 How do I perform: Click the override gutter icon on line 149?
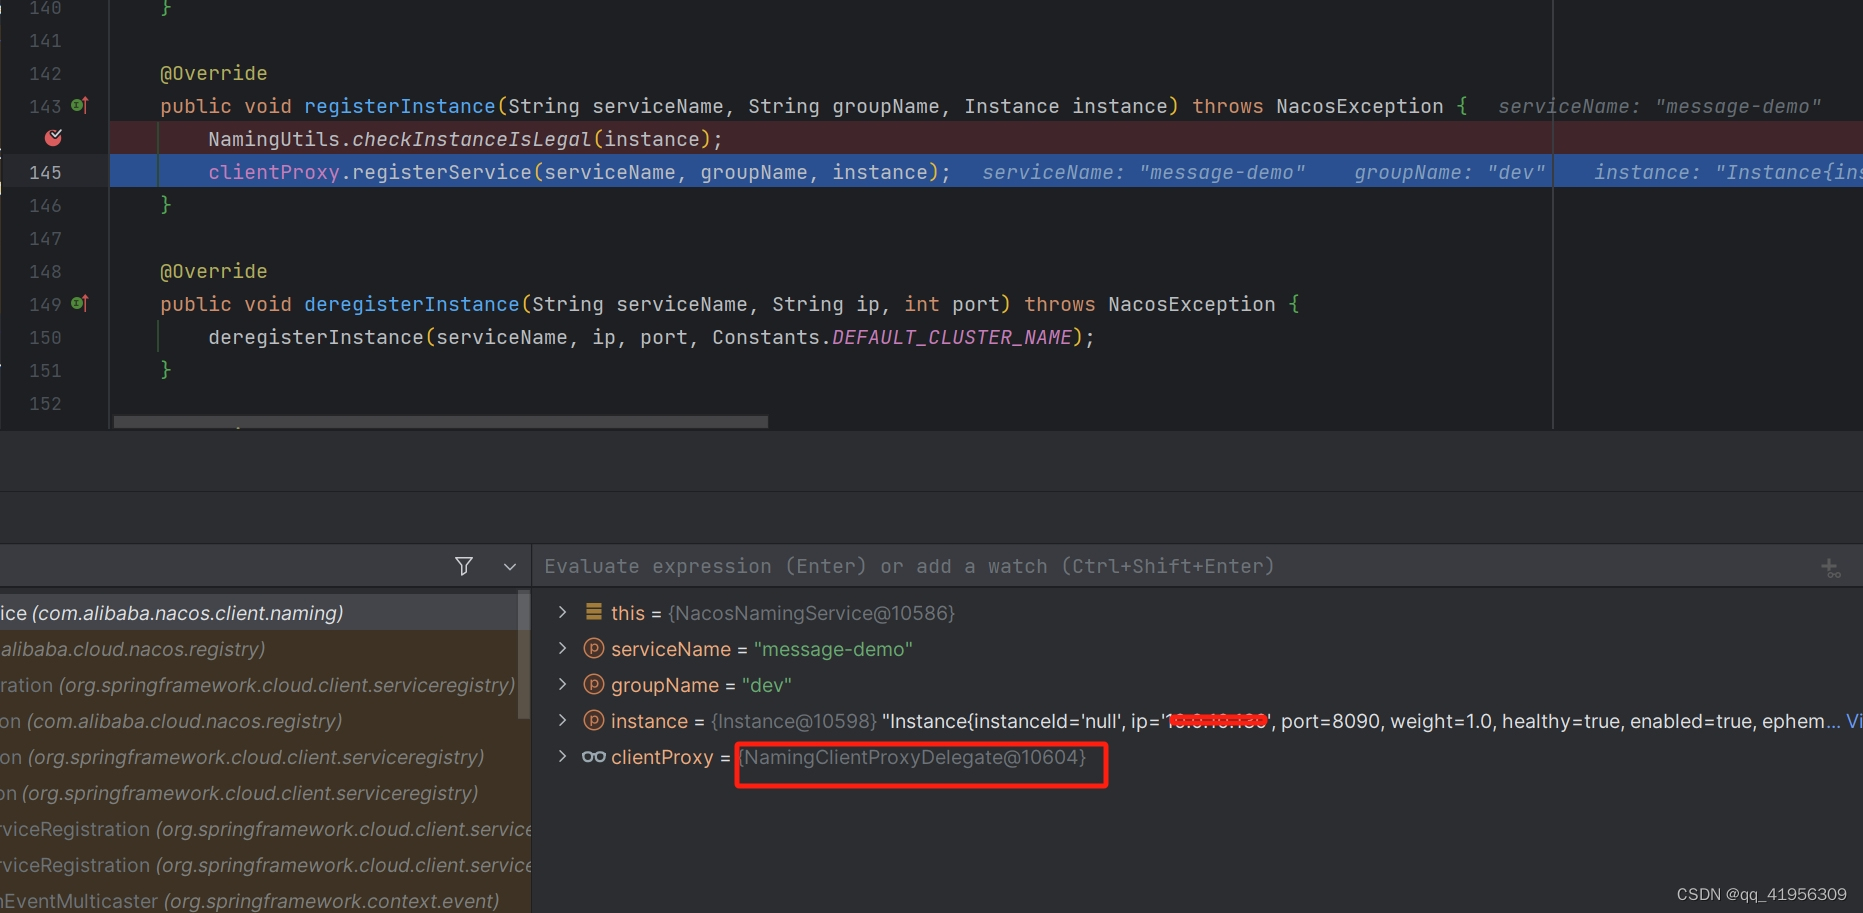pos(80,303)
